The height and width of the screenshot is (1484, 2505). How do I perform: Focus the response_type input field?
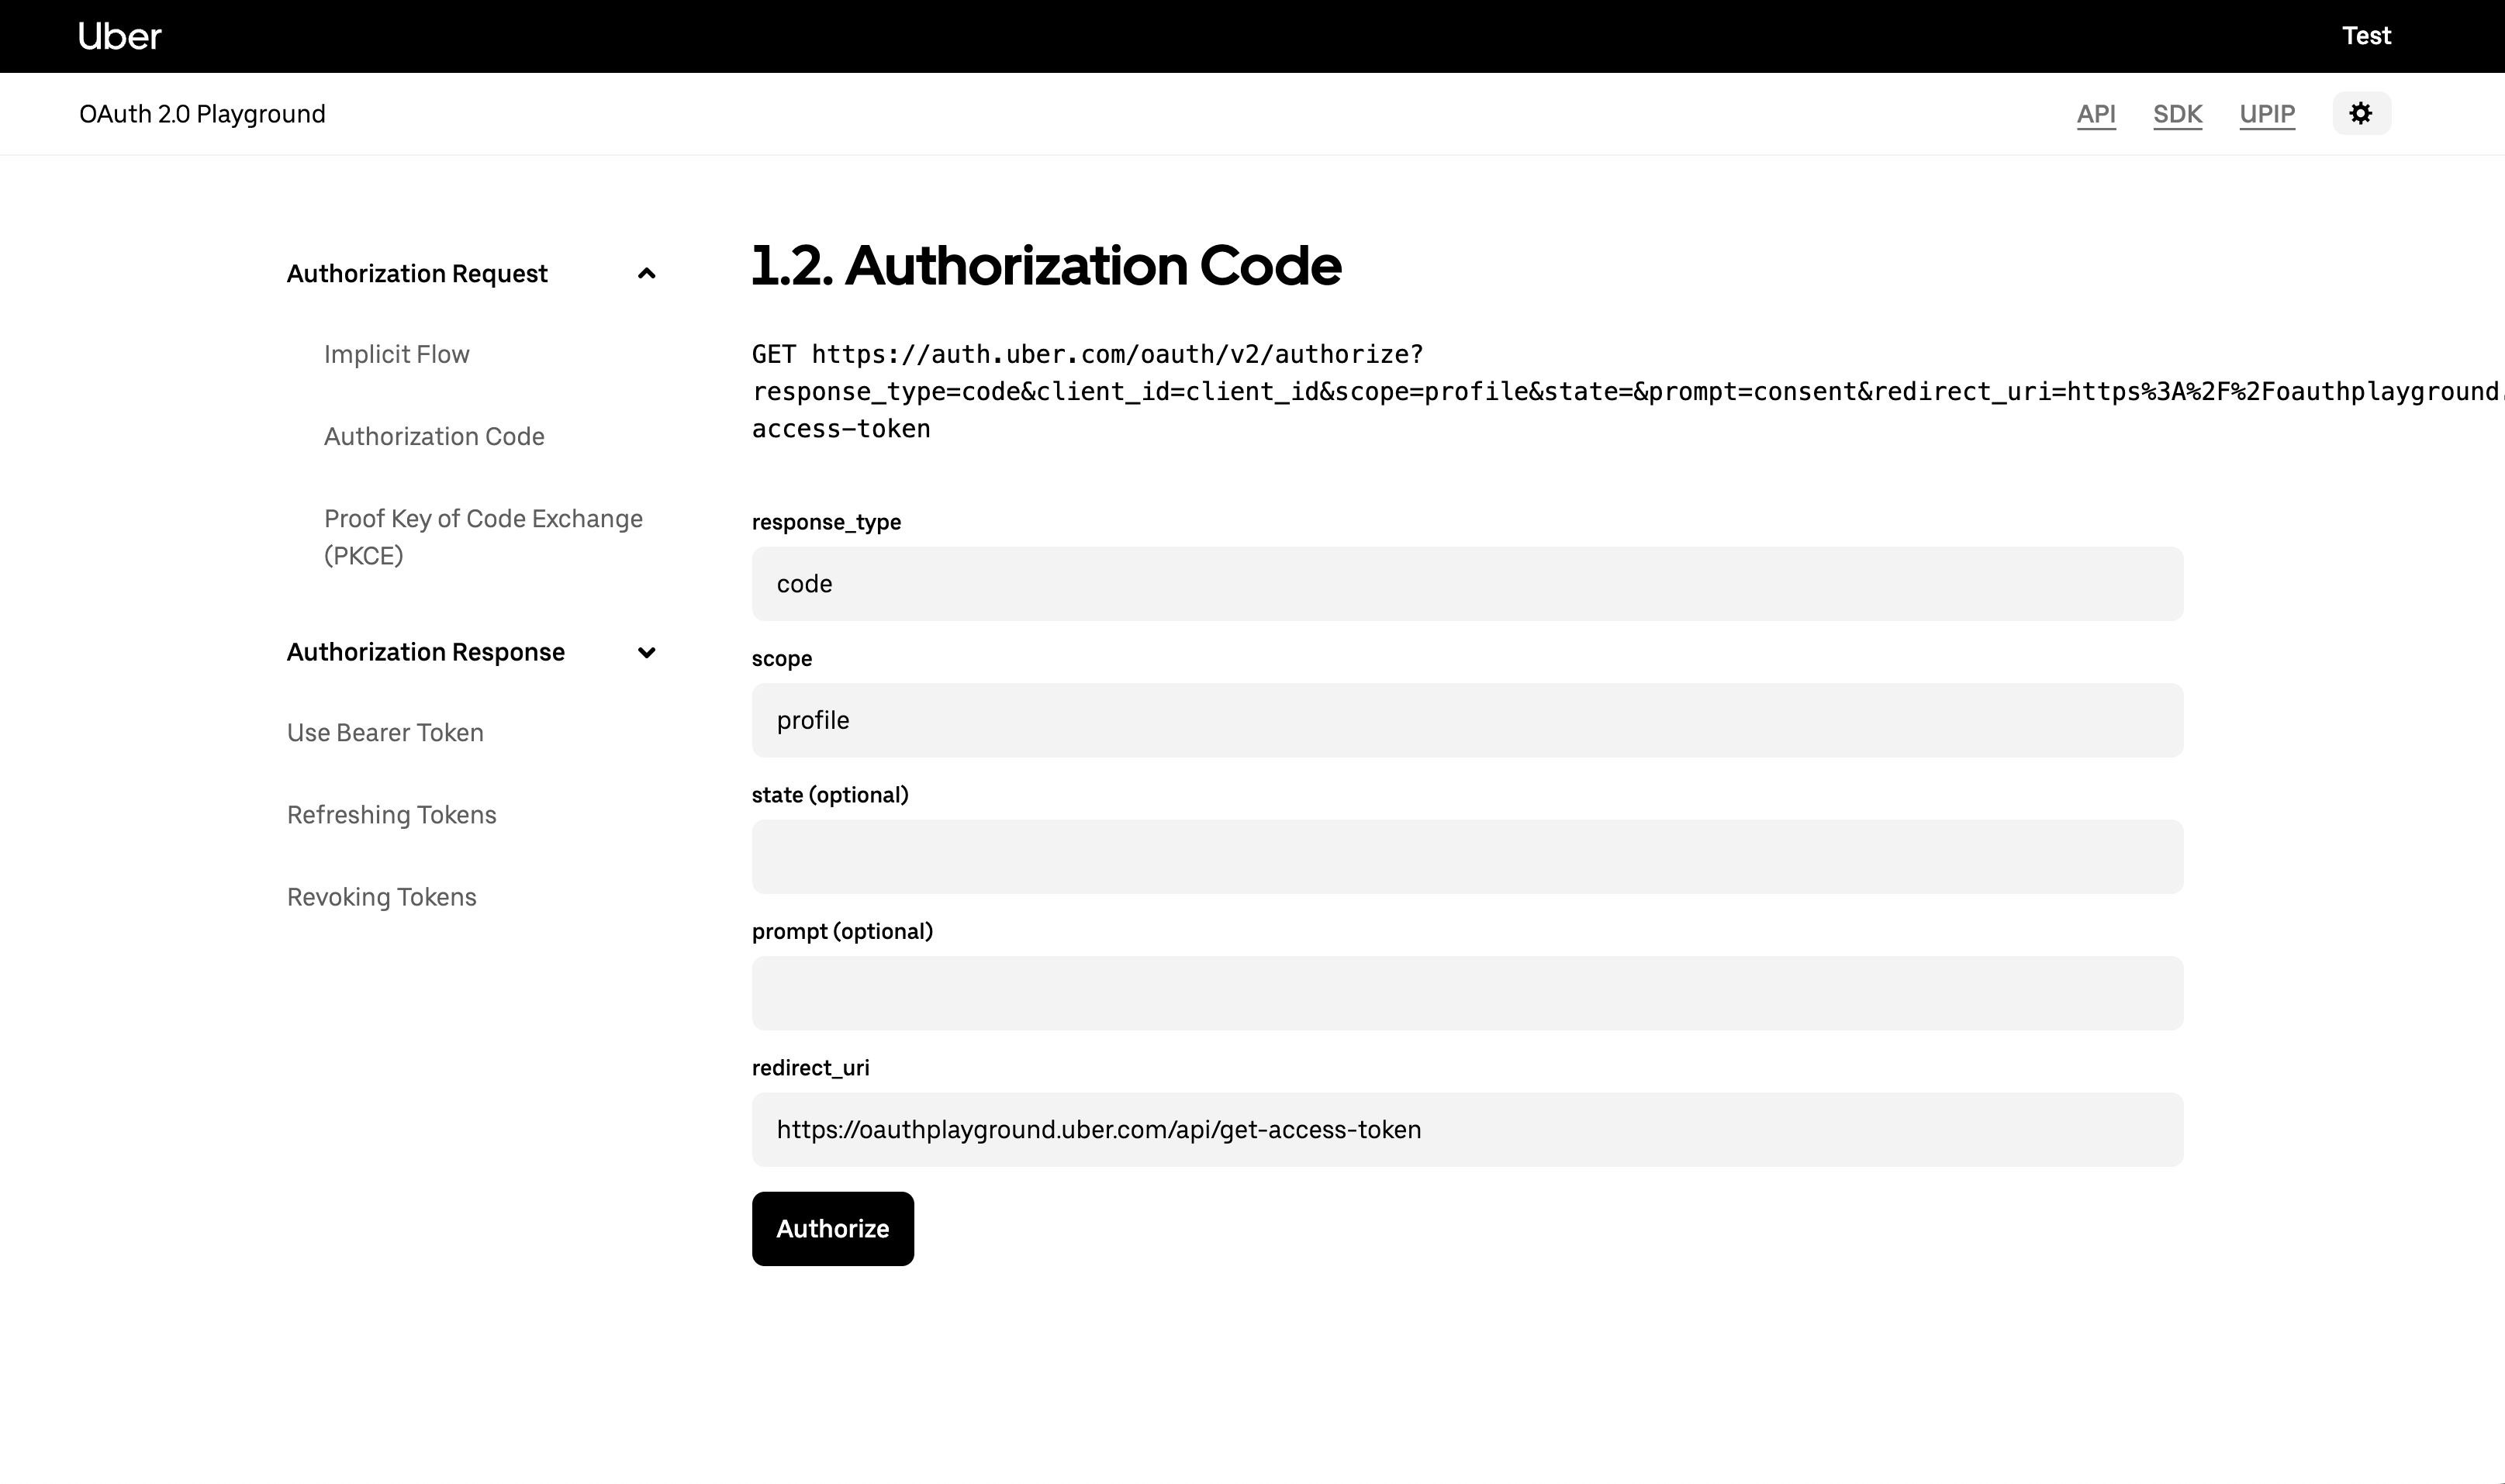pos(1467,583)
